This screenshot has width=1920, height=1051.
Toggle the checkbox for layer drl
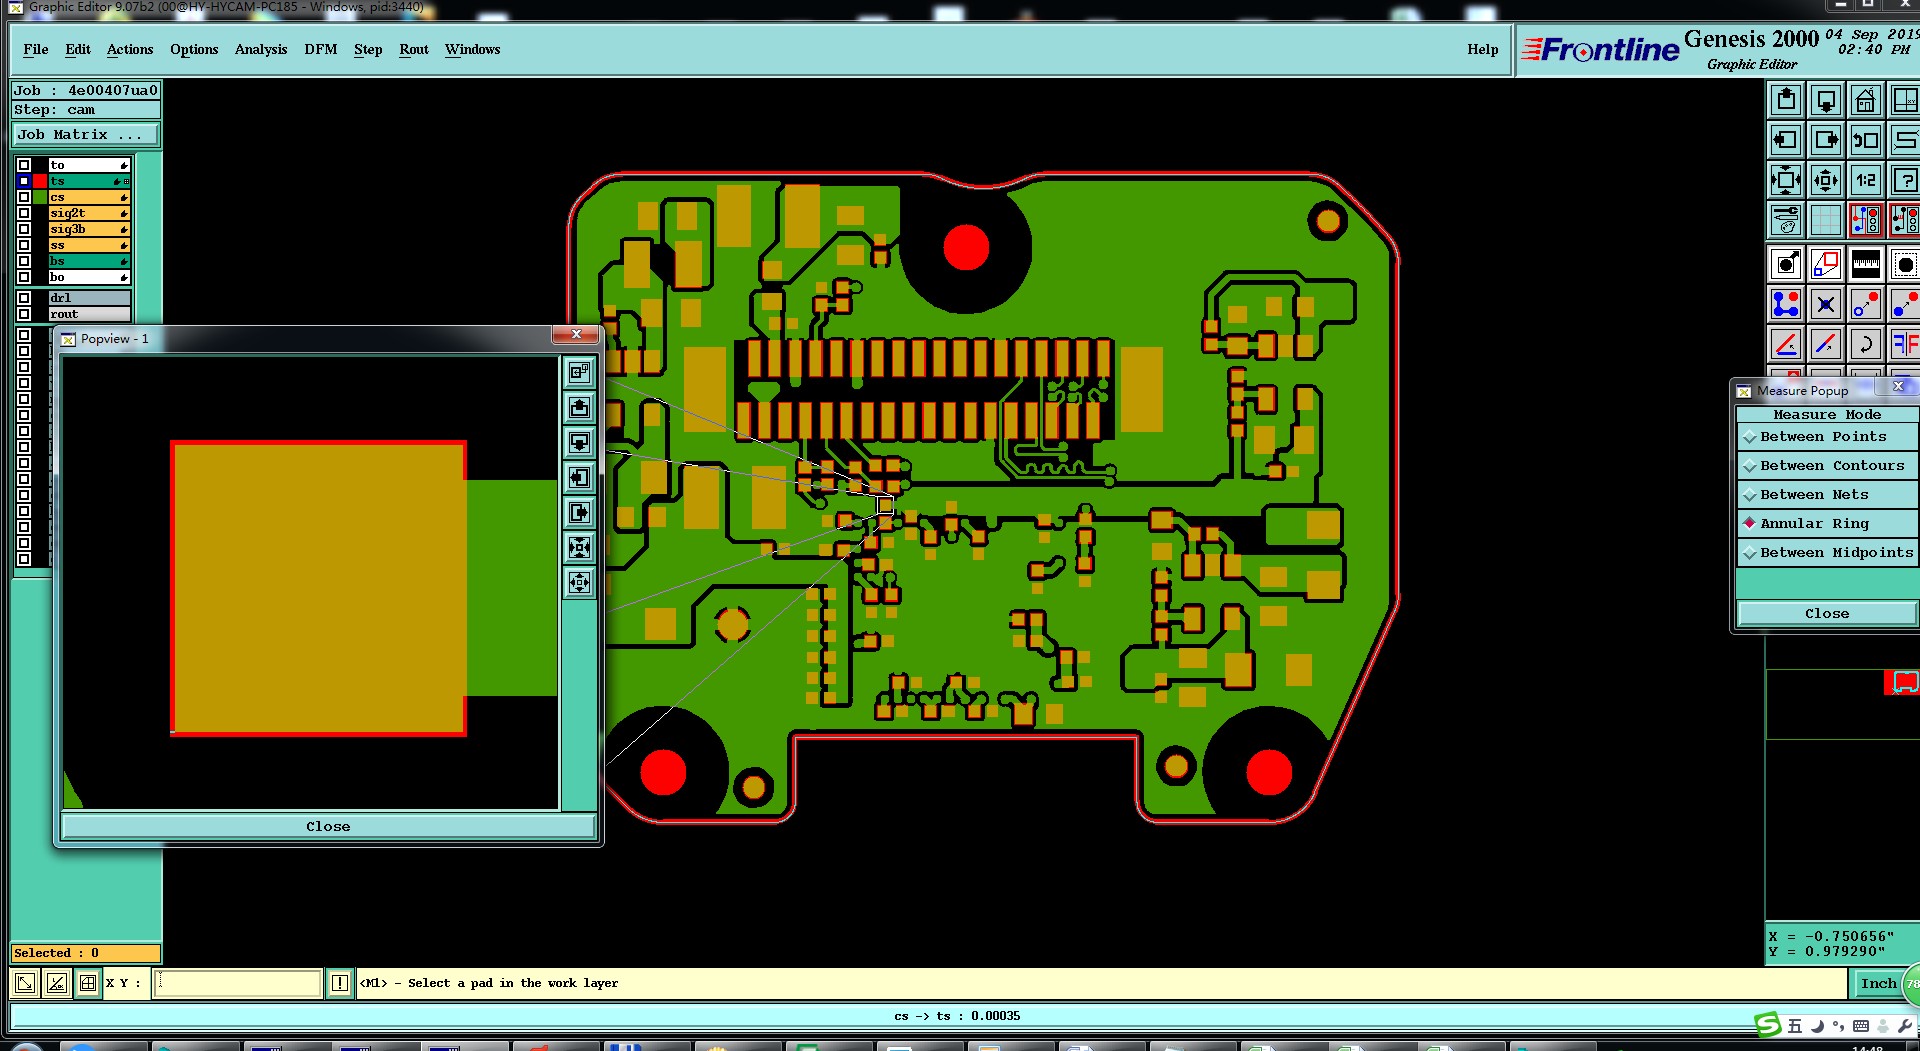click(x=24, y=298)
